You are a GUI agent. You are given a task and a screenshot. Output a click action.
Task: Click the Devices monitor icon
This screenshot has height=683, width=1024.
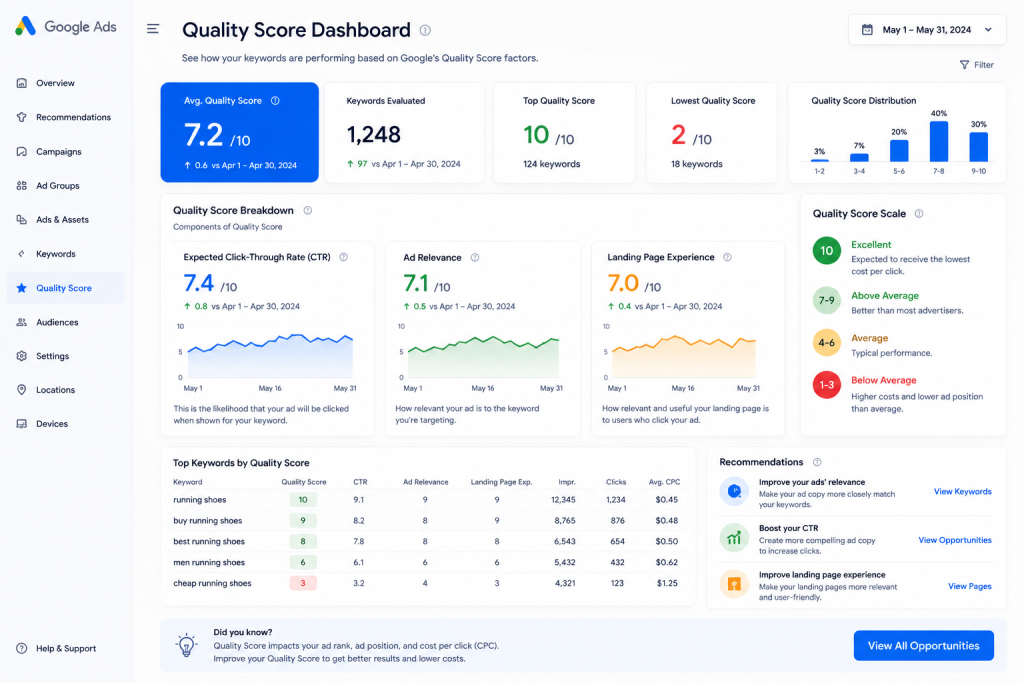point(22,424)
